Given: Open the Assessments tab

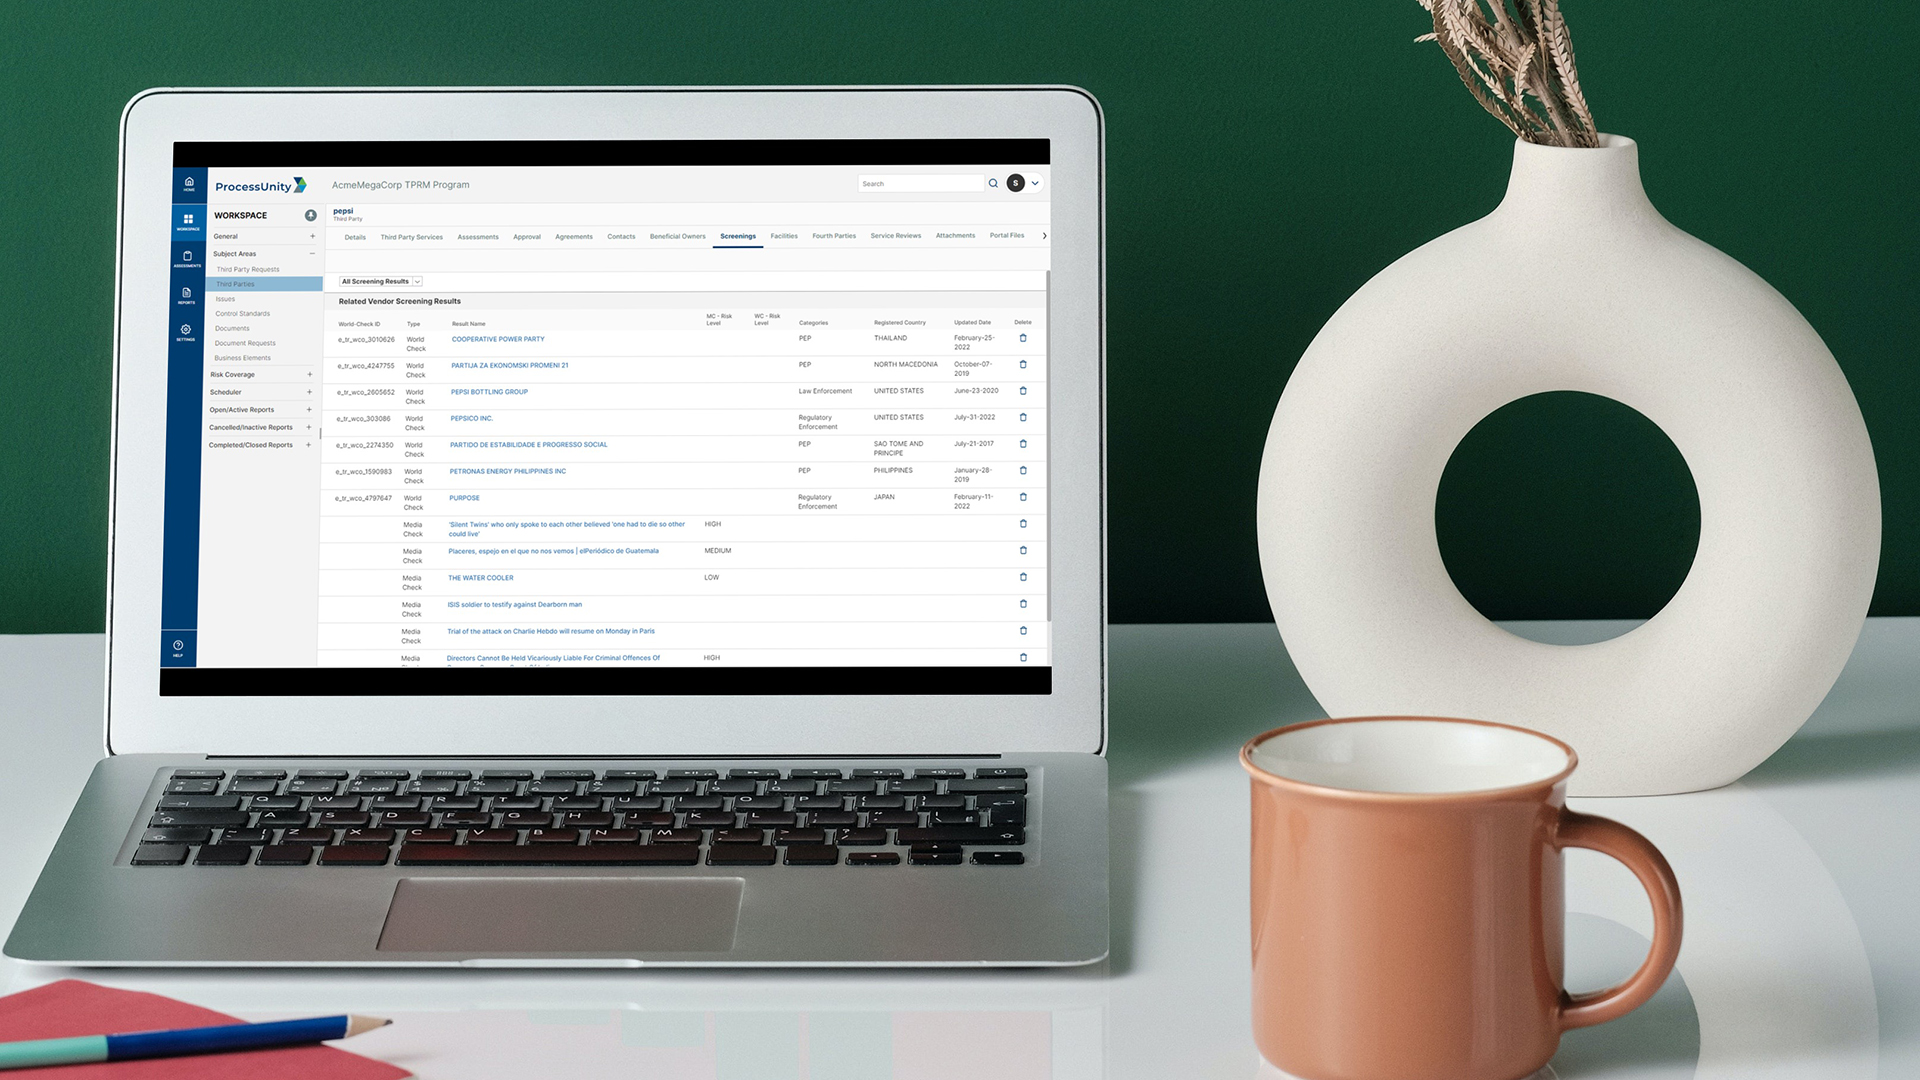Looking at the screenshot, I should [x=479, y=235].
